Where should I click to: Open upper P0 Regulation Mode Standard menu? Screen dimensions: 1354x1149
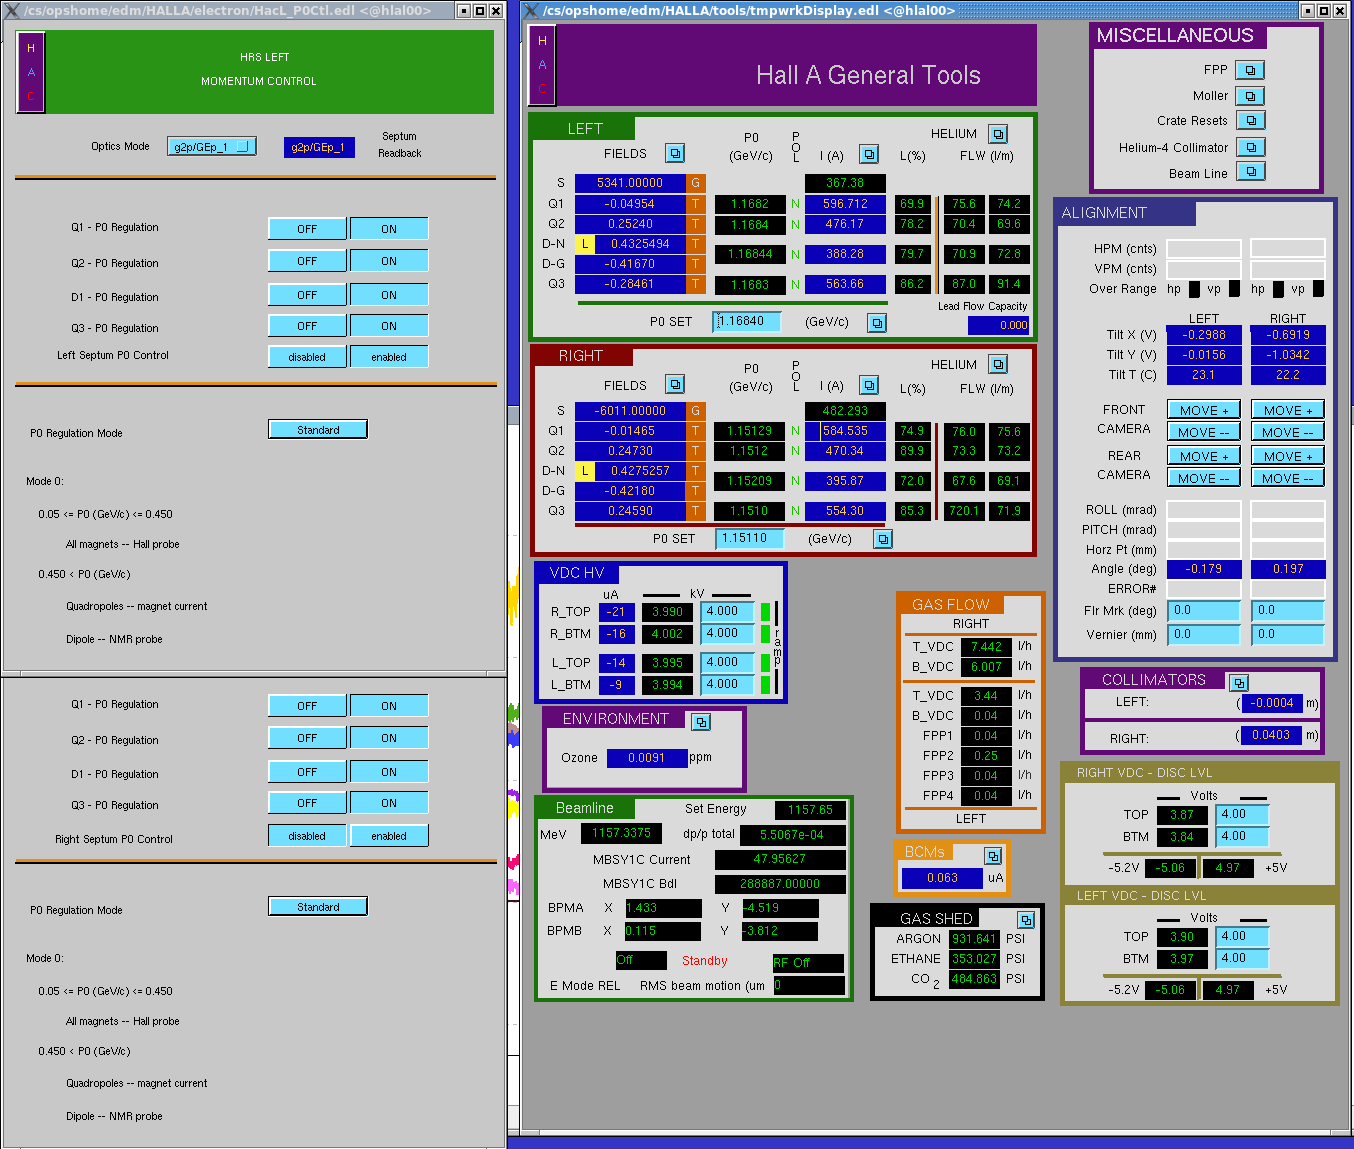click(318, 430)
